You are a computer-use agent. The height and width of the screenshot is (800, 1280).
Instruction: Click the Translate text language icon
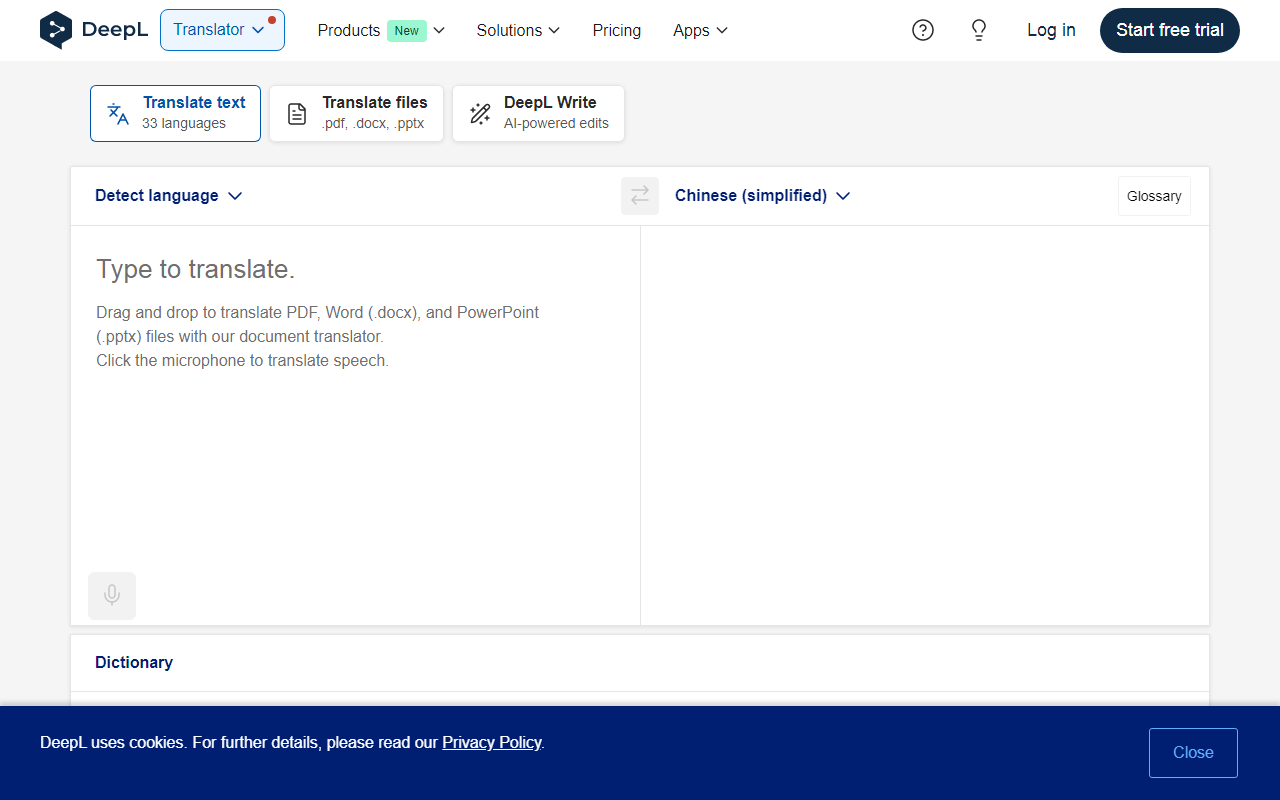click(x=118, y=113)
